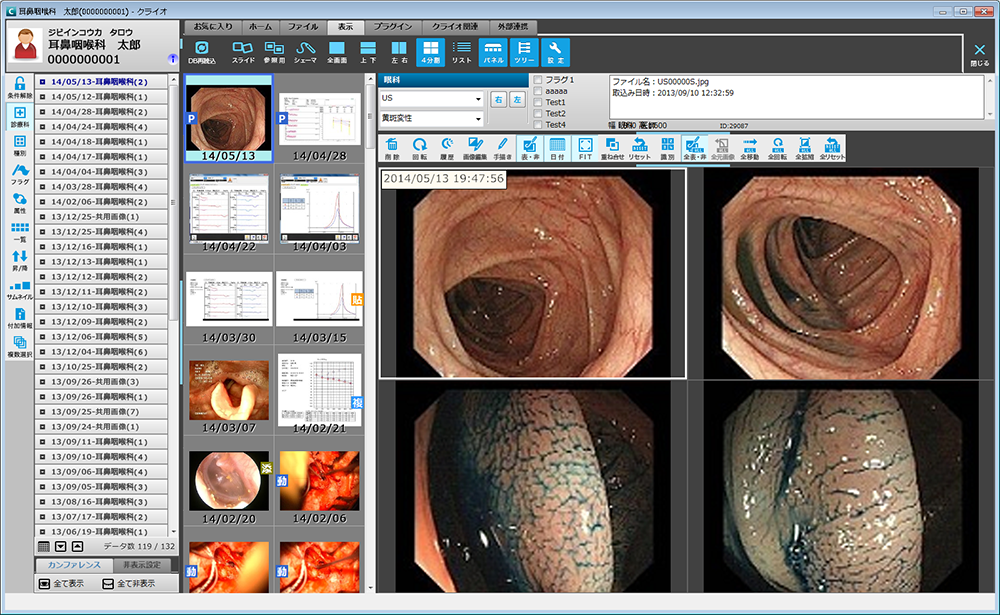Enable 複数選択 multi-select icon
The width and height of the screenshot is (1000, 615).
pos(20,346)
